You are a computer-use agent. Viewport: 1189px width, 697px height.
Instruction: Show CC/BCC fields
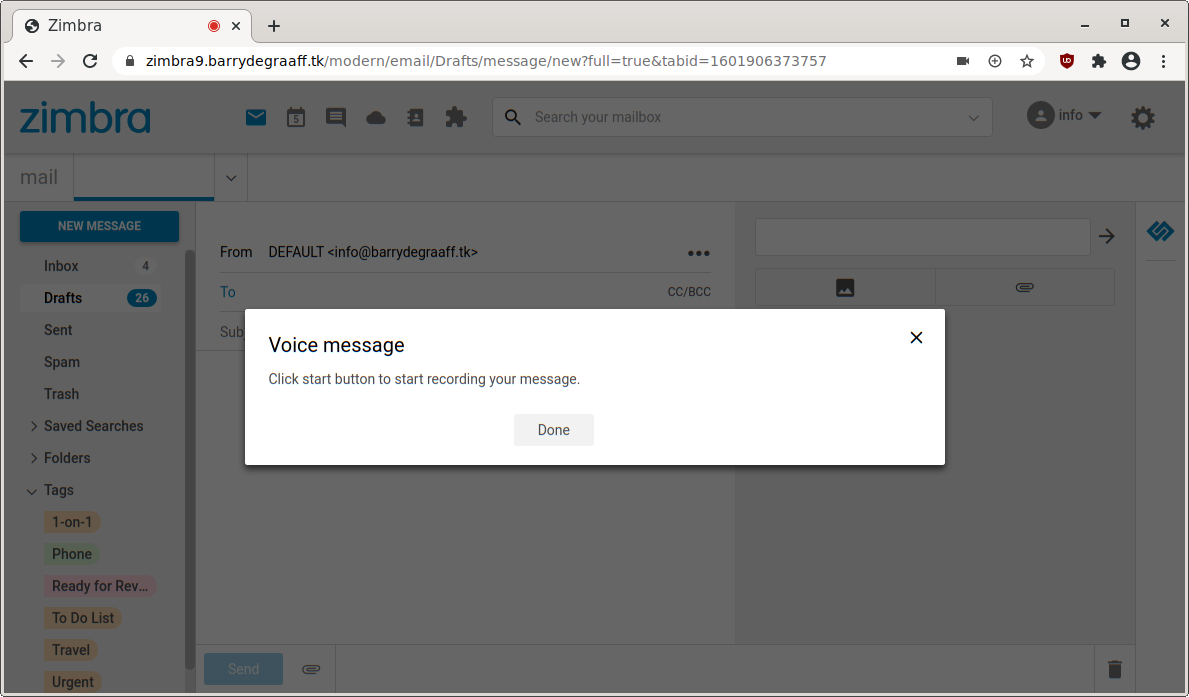pos(689,292)
